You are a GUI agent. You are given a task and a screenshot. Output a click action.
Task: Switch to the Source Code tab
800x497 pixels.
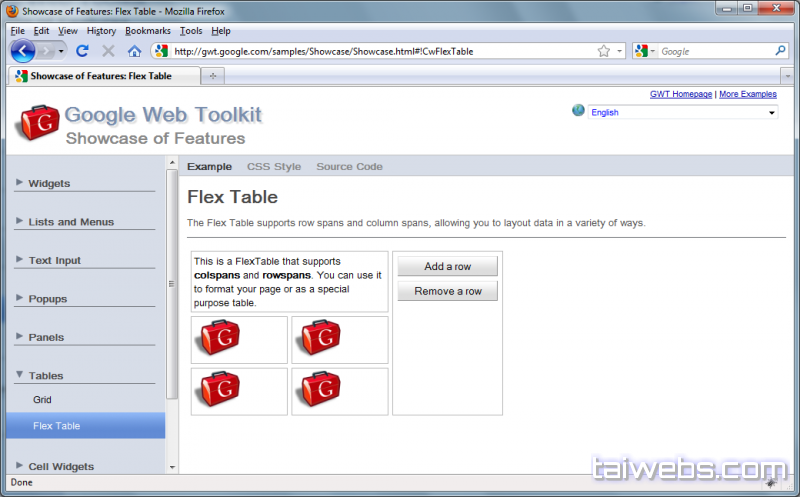pos(349,167)
